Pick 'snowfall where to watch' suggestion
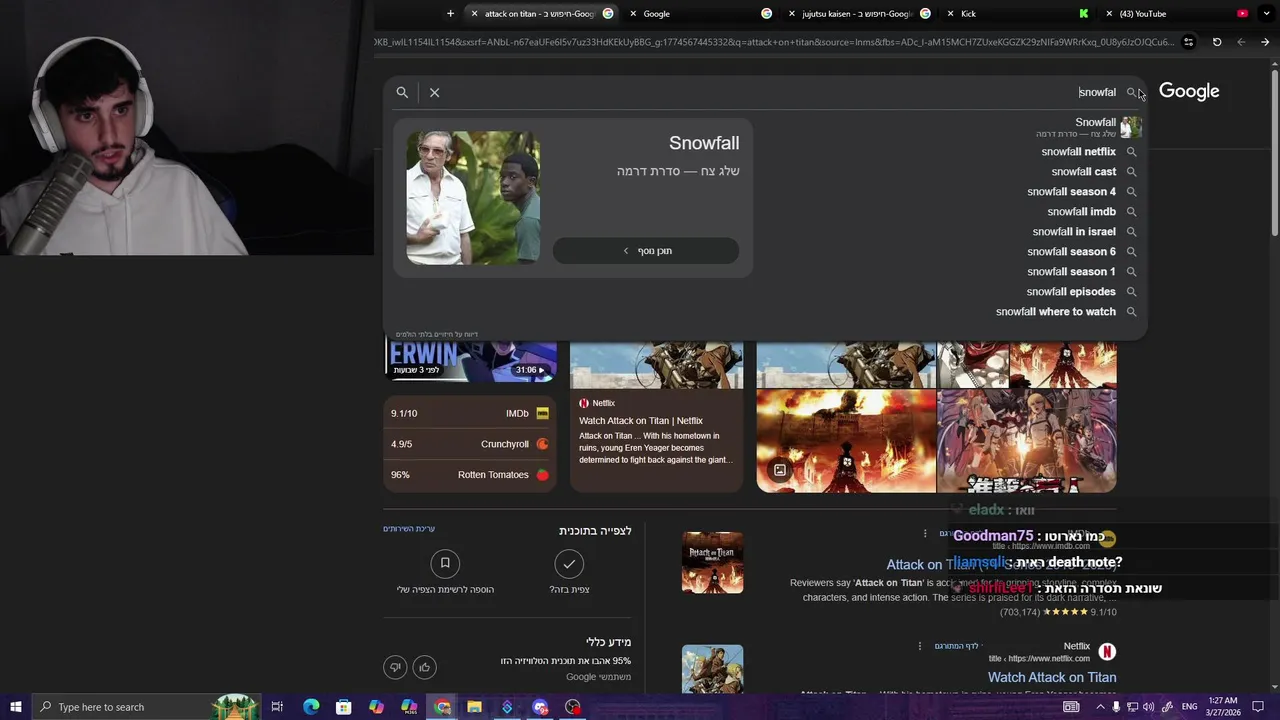Viewport: 1280px width, 720px height. (x=1056, y=312)
